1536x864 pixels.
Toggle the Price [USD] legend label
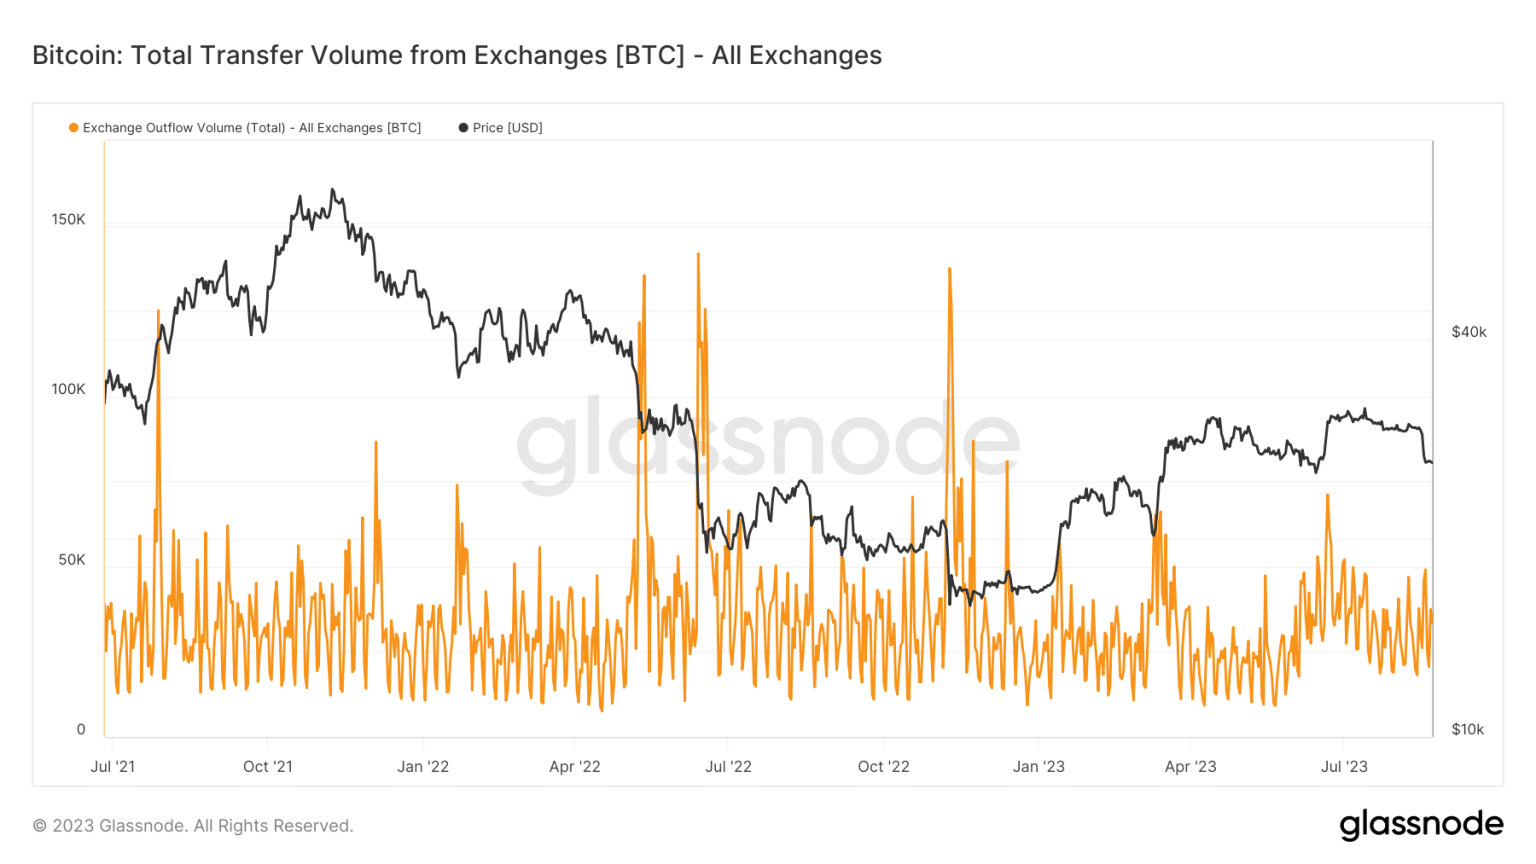tap(507, 128)
